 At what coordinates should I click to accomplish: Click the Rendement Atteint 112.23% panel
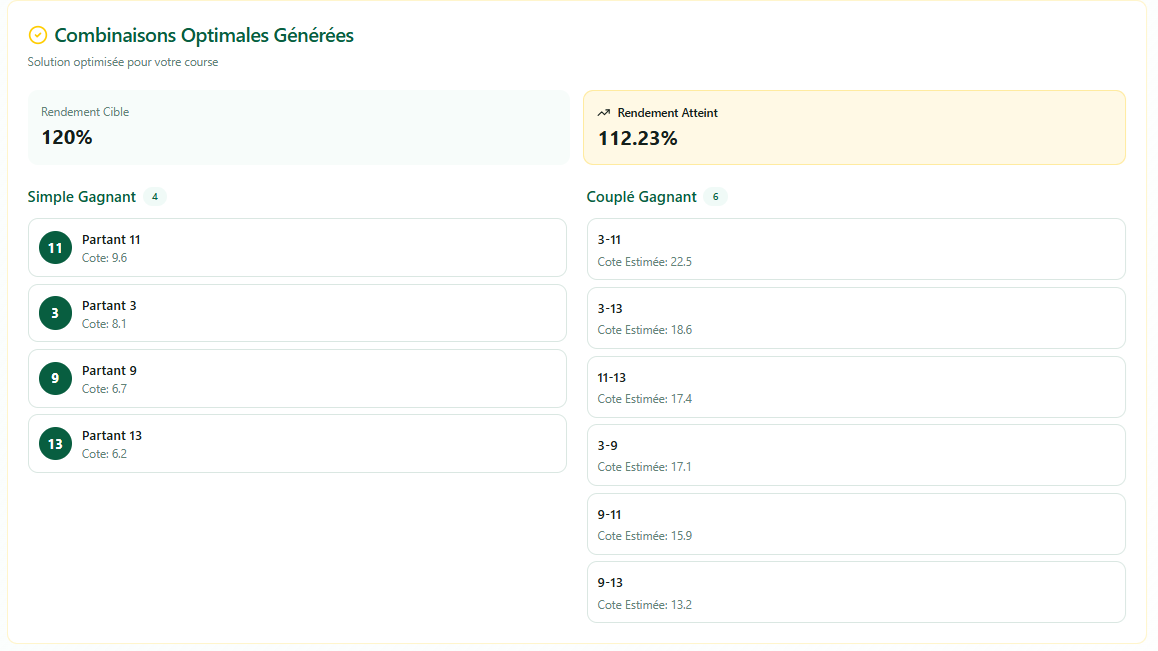coord(854,127)
